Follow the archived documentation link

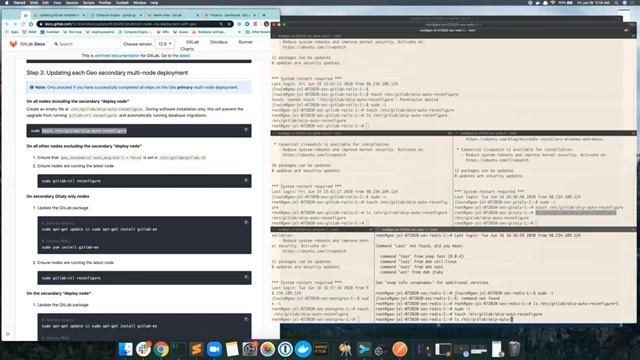point(117,56)
